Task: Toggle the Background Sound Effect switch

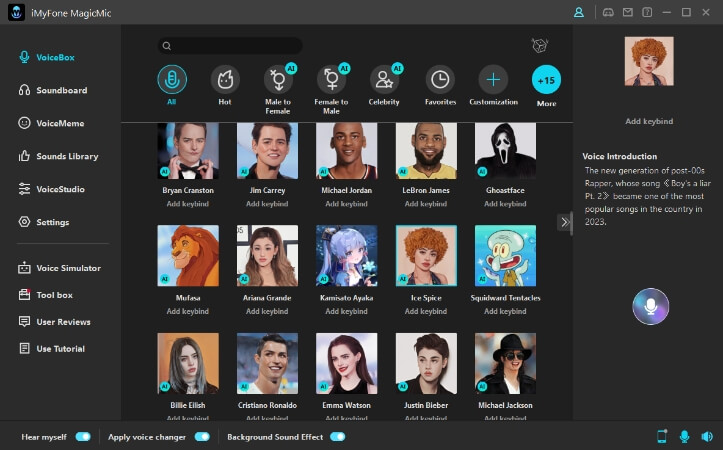Action: (x=338, y=437)
